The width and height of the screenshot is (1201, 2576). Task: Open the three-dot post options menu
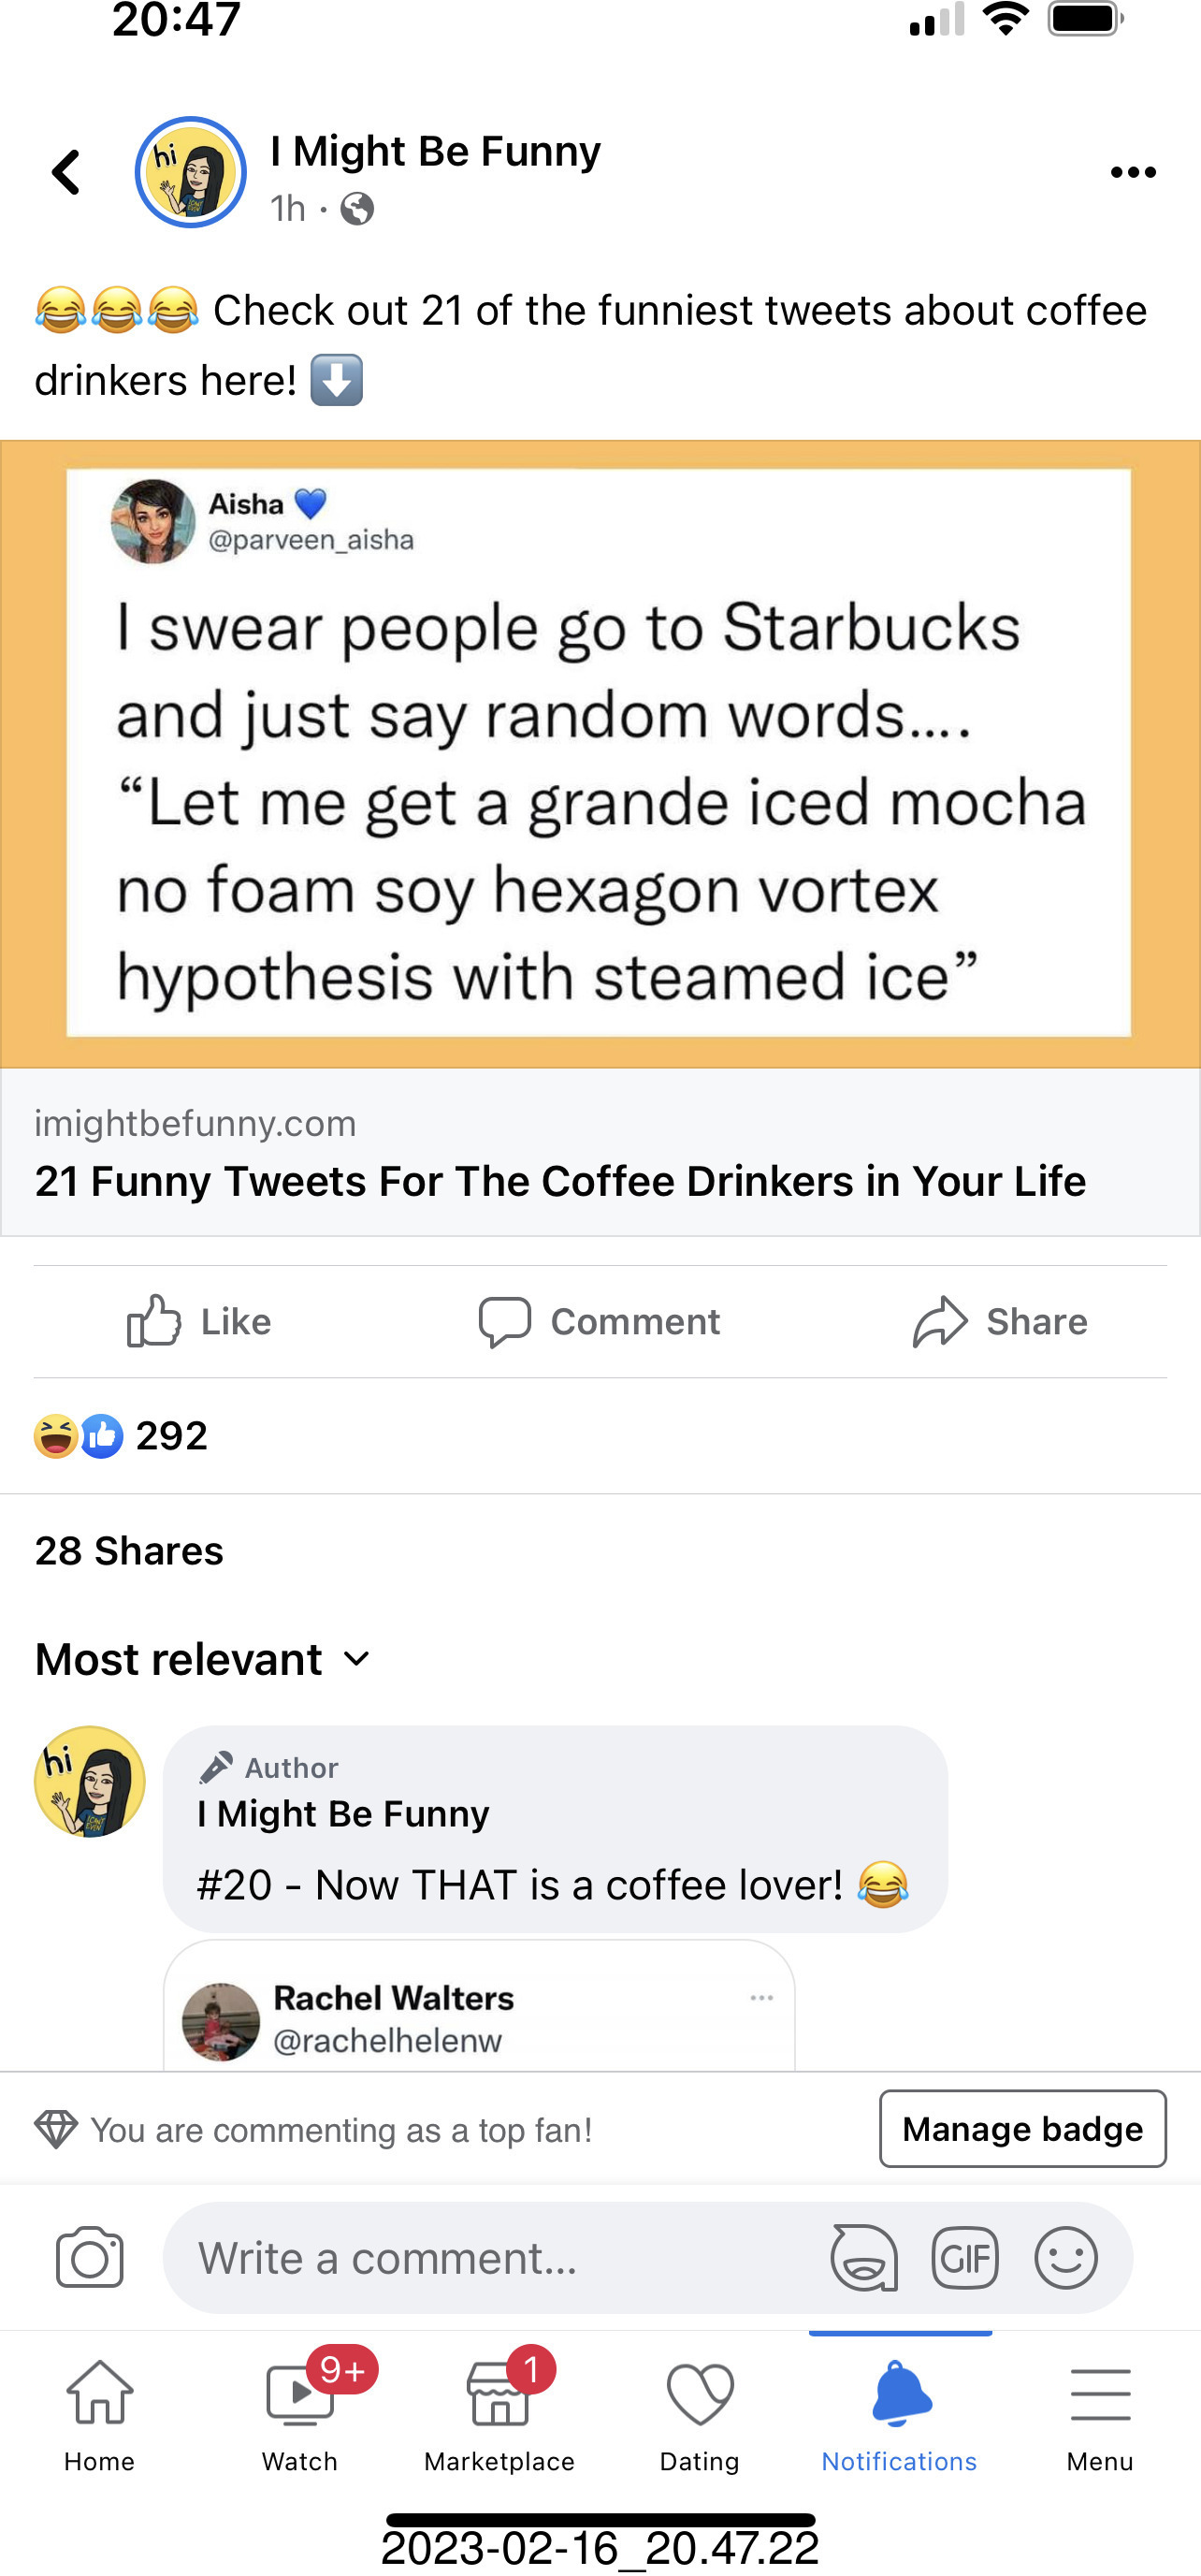click(x=1133, y=172)
